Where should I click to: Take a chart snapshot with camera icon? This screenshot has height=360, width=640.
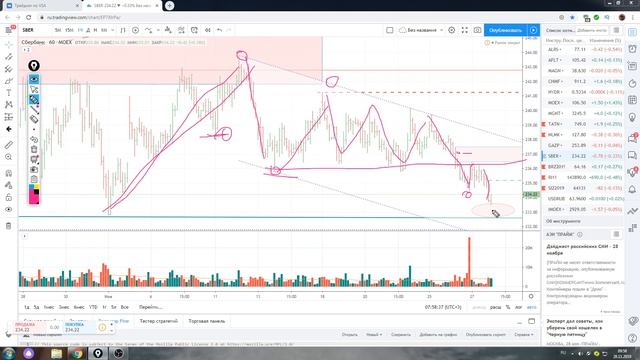(477, 30)
